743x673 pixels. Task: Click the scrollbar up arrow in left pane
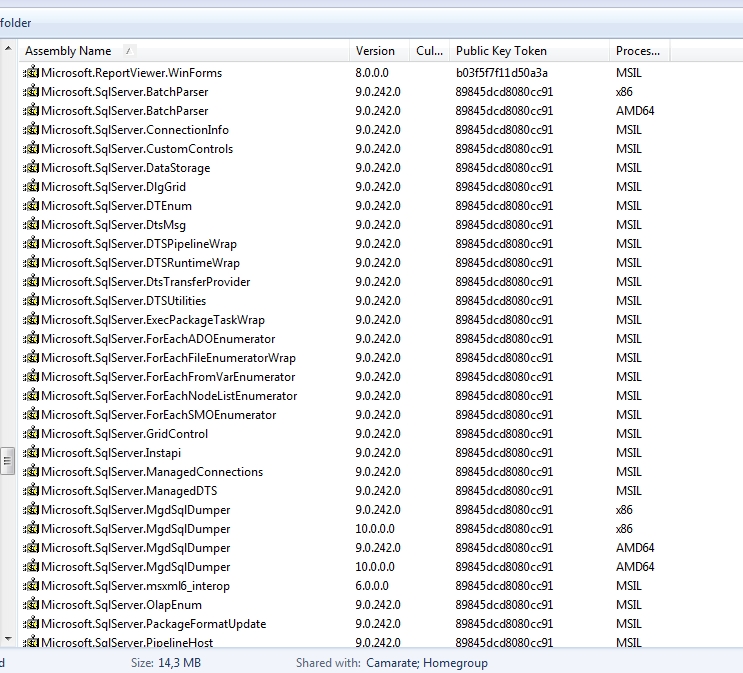coord(7,47)
